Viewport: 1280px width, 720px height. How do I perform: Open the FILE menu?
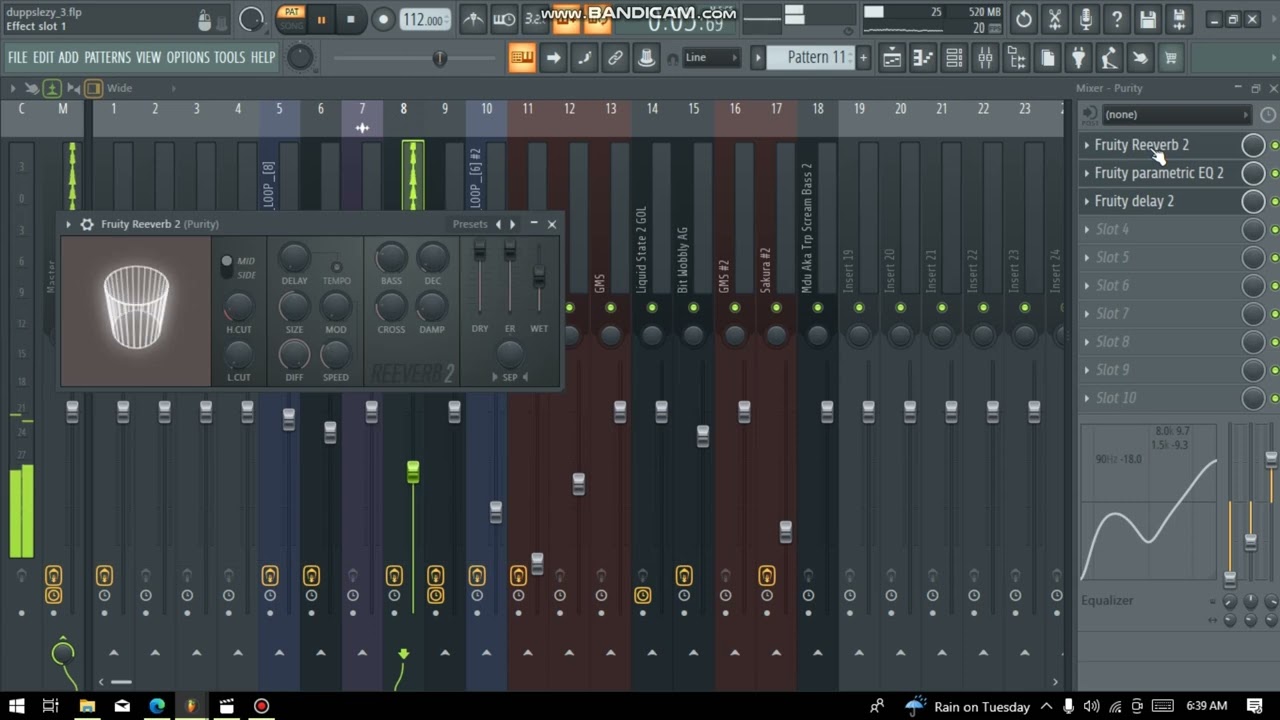click(18, 58)
